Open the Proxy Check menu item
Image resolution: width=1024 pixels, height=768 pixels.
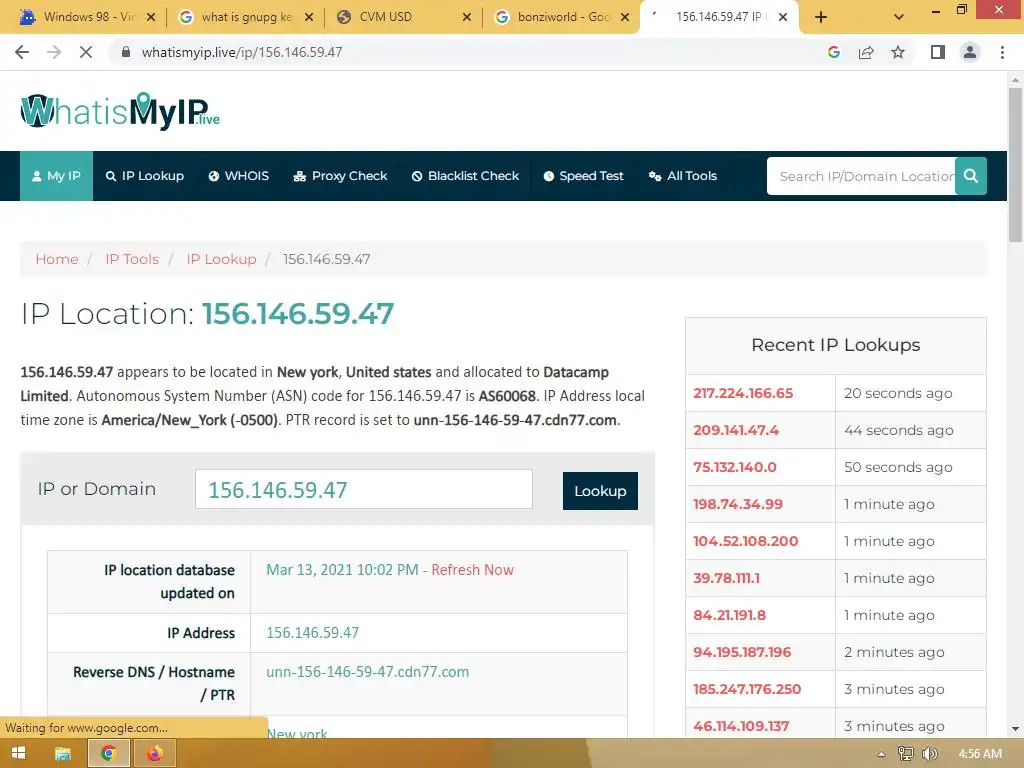click(340, 176)
